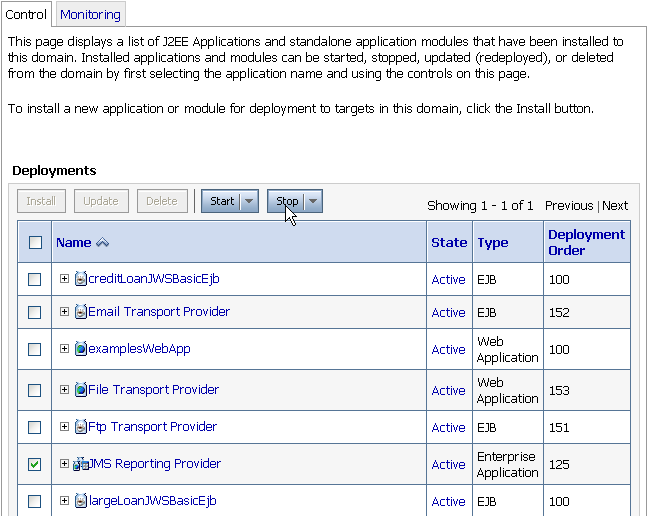Select the Control tab
The image size is (647, 516).
26,15
